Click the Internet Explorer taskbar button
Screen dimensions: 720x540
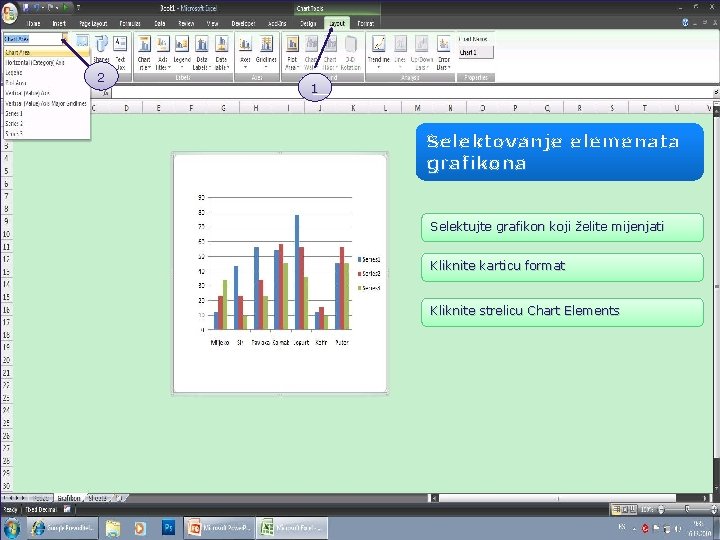click(x=62, y=528)
